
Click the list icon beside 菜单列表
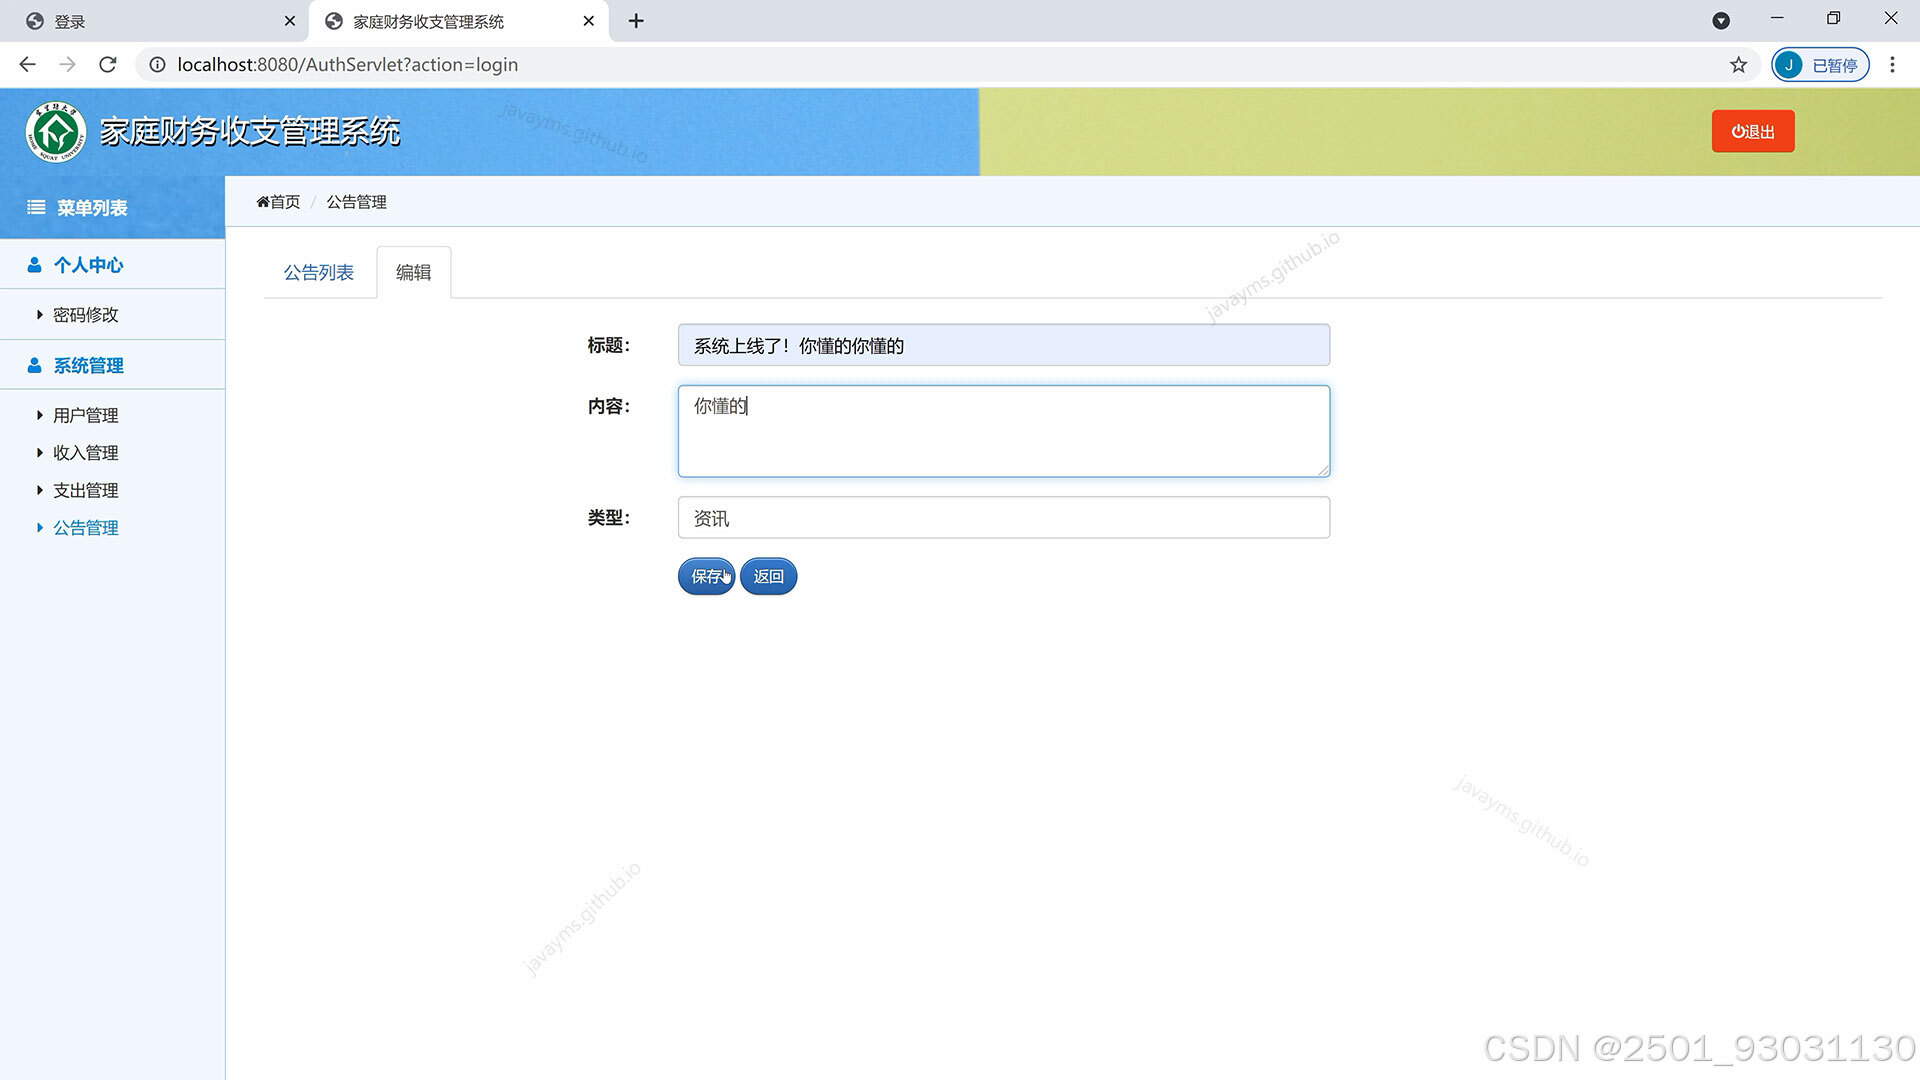click(x=36, y=207)
